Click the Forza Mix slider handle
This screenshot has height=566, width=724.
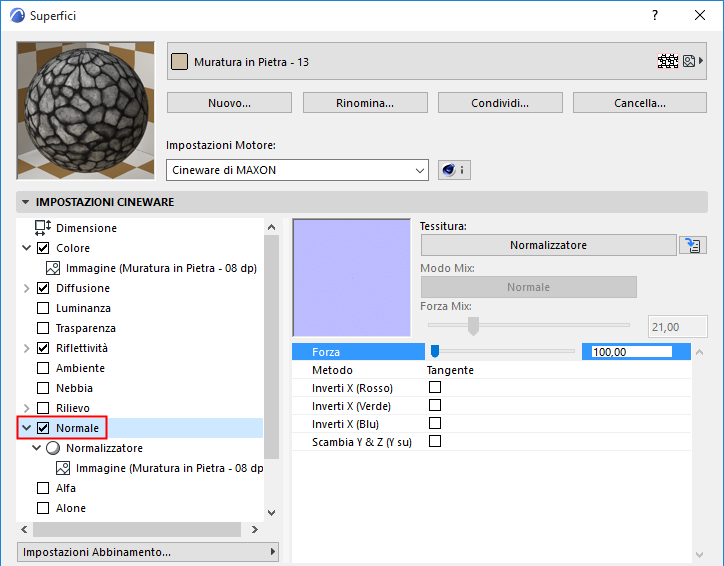473,326
